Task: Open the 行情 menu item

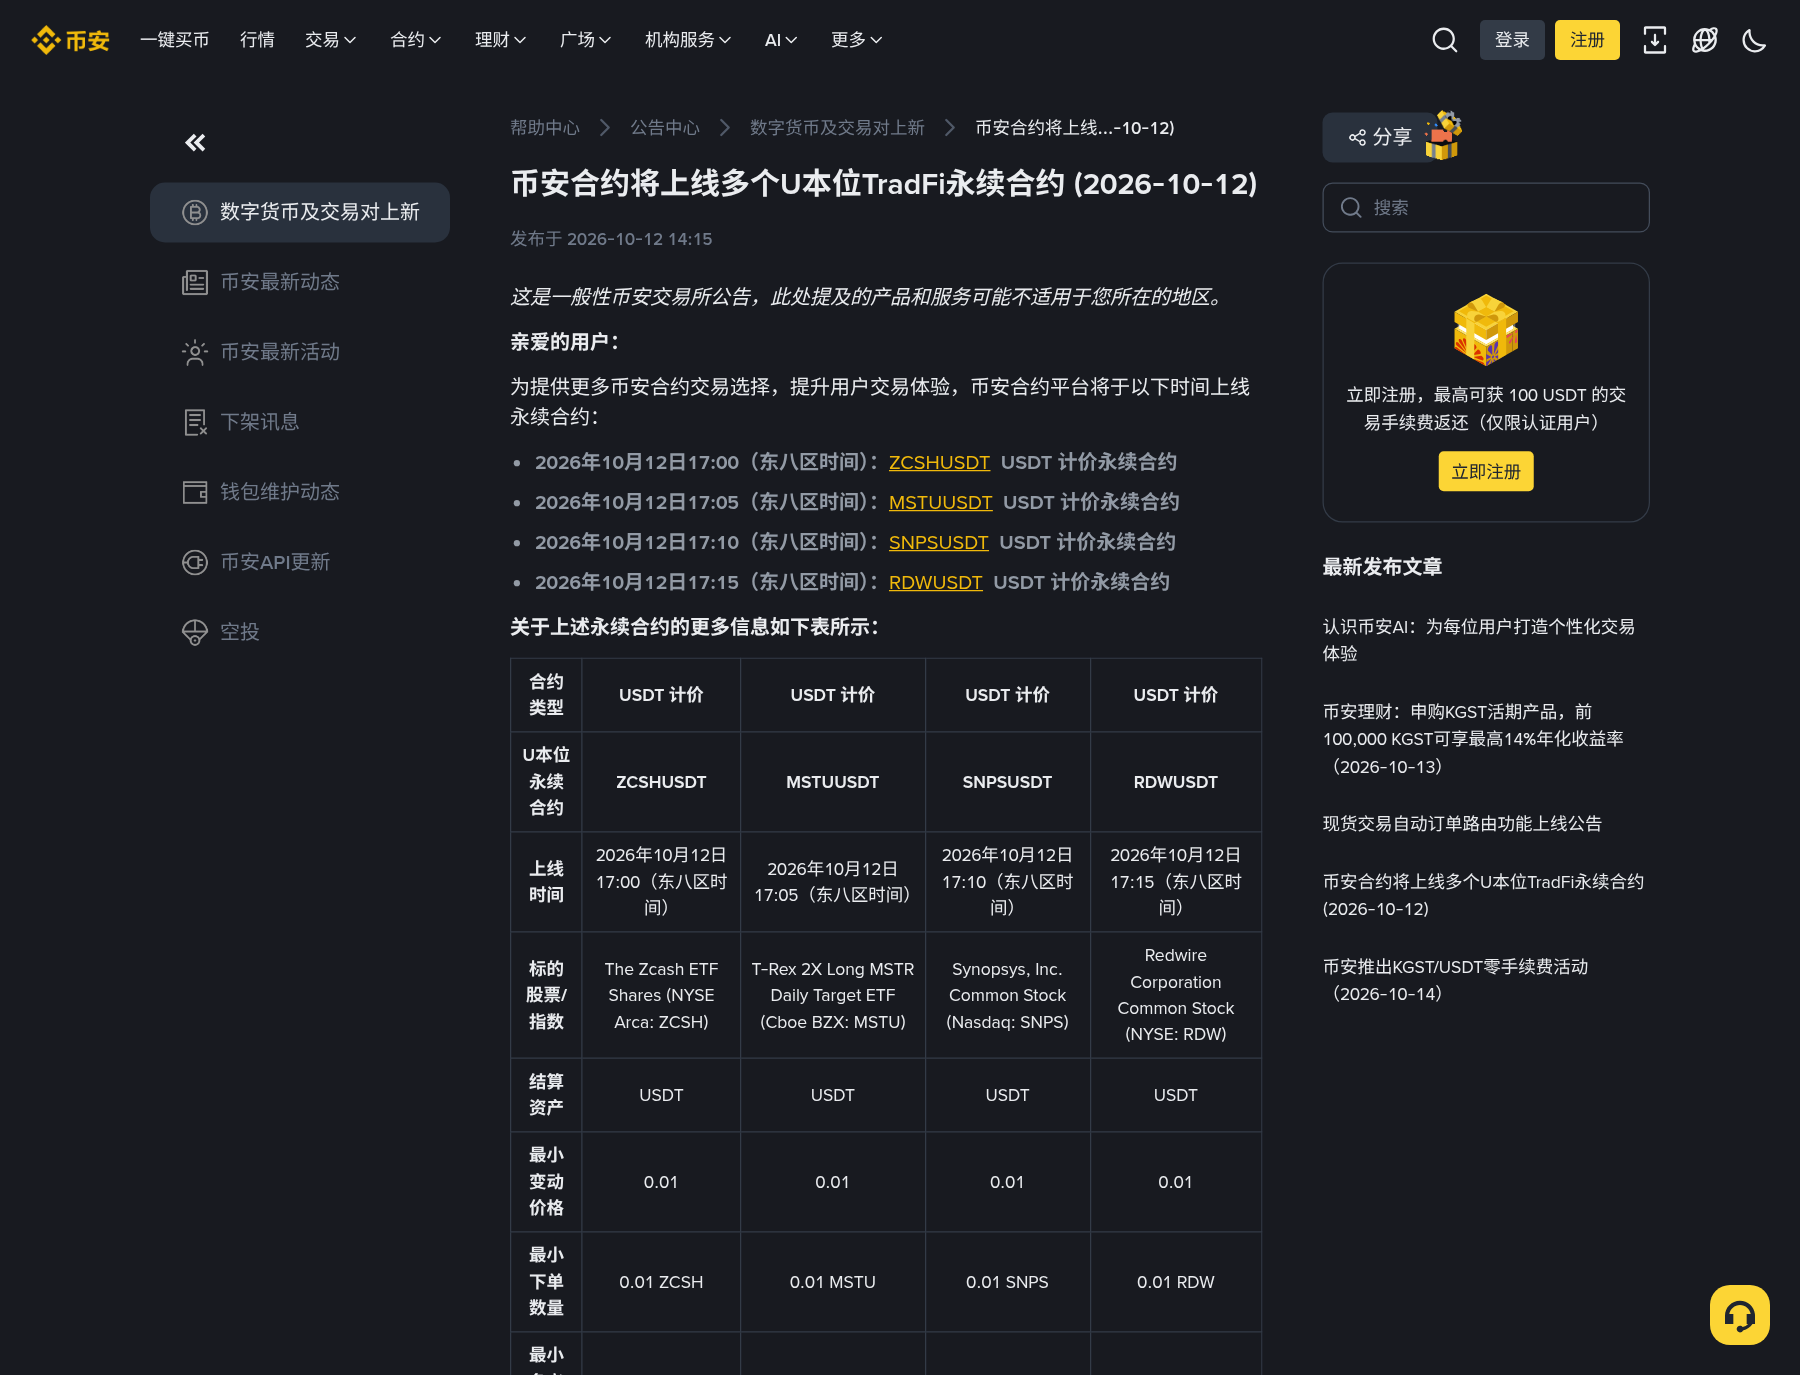Action: point(257,40)
